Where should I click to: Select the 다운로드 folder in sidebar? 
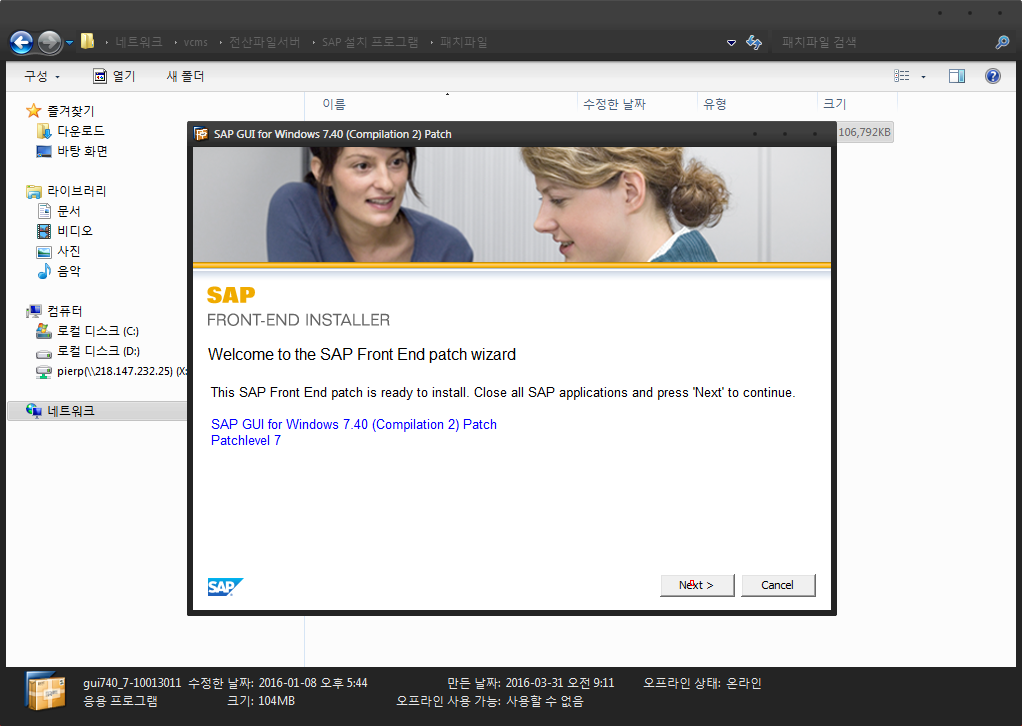[80, 131]
